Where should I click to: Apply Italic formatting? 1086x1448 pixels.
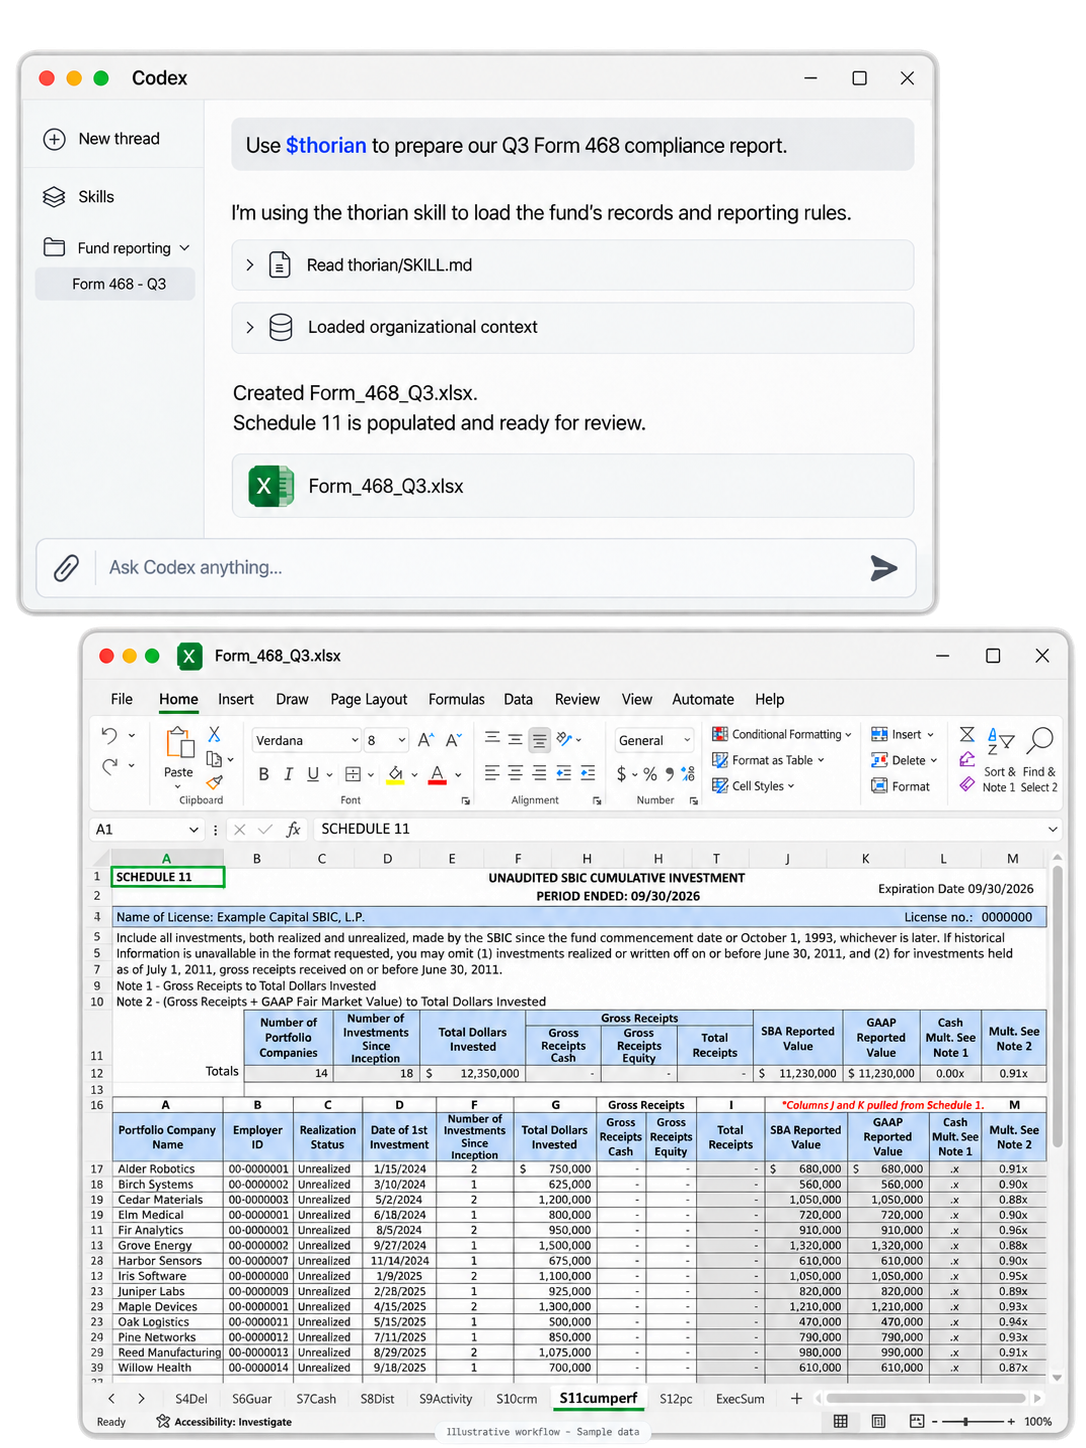tap(288, 774)
